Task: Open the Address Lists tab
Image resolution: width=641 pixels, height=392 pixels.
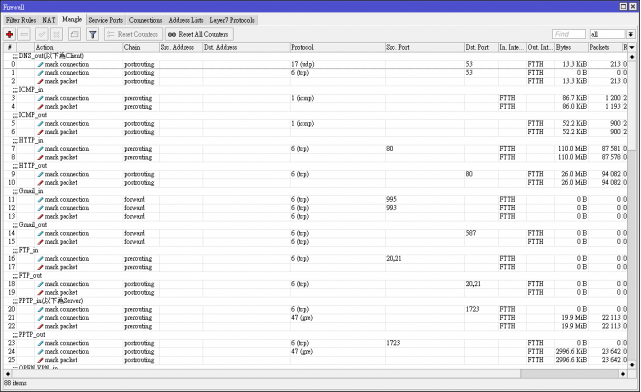Action: (x=186, y=20)
